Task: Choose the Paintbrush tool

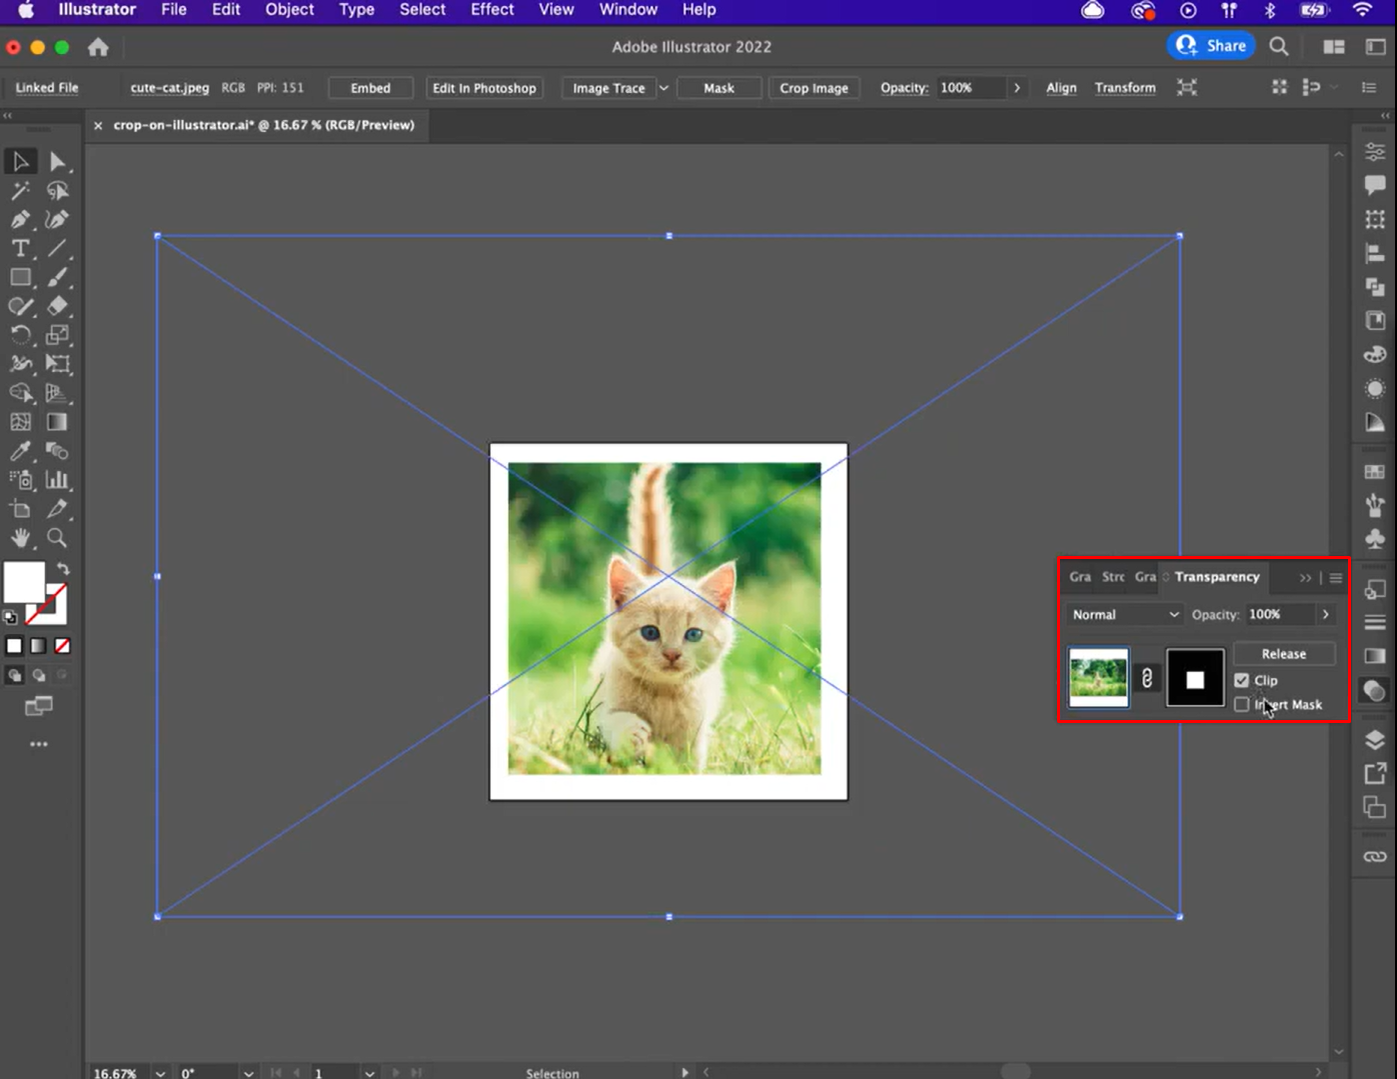Action: pos(57,277)
